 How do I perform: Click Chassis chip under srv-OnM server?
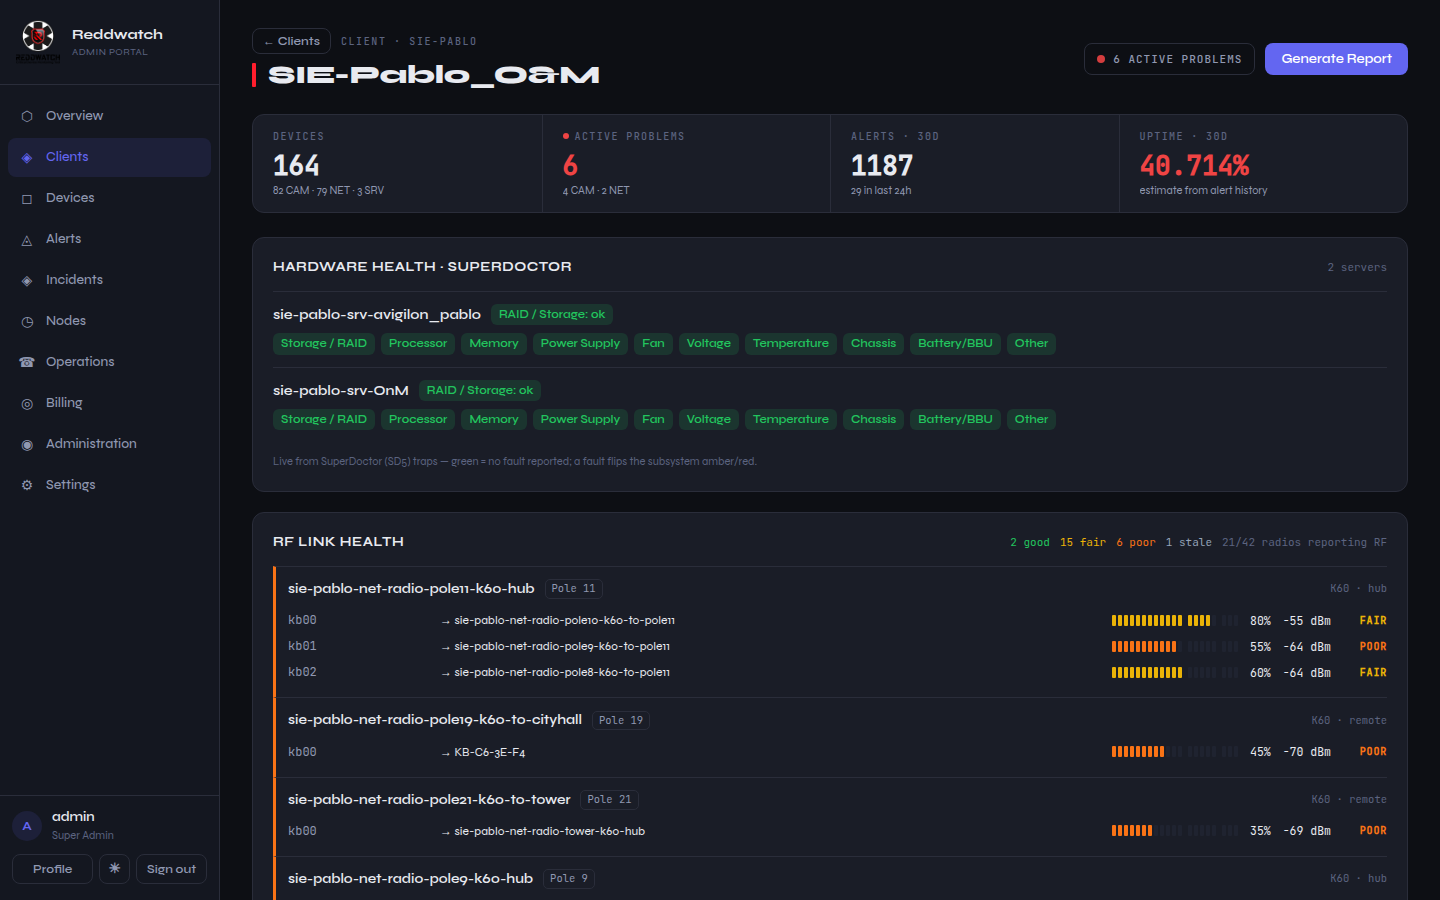point(873,419)
